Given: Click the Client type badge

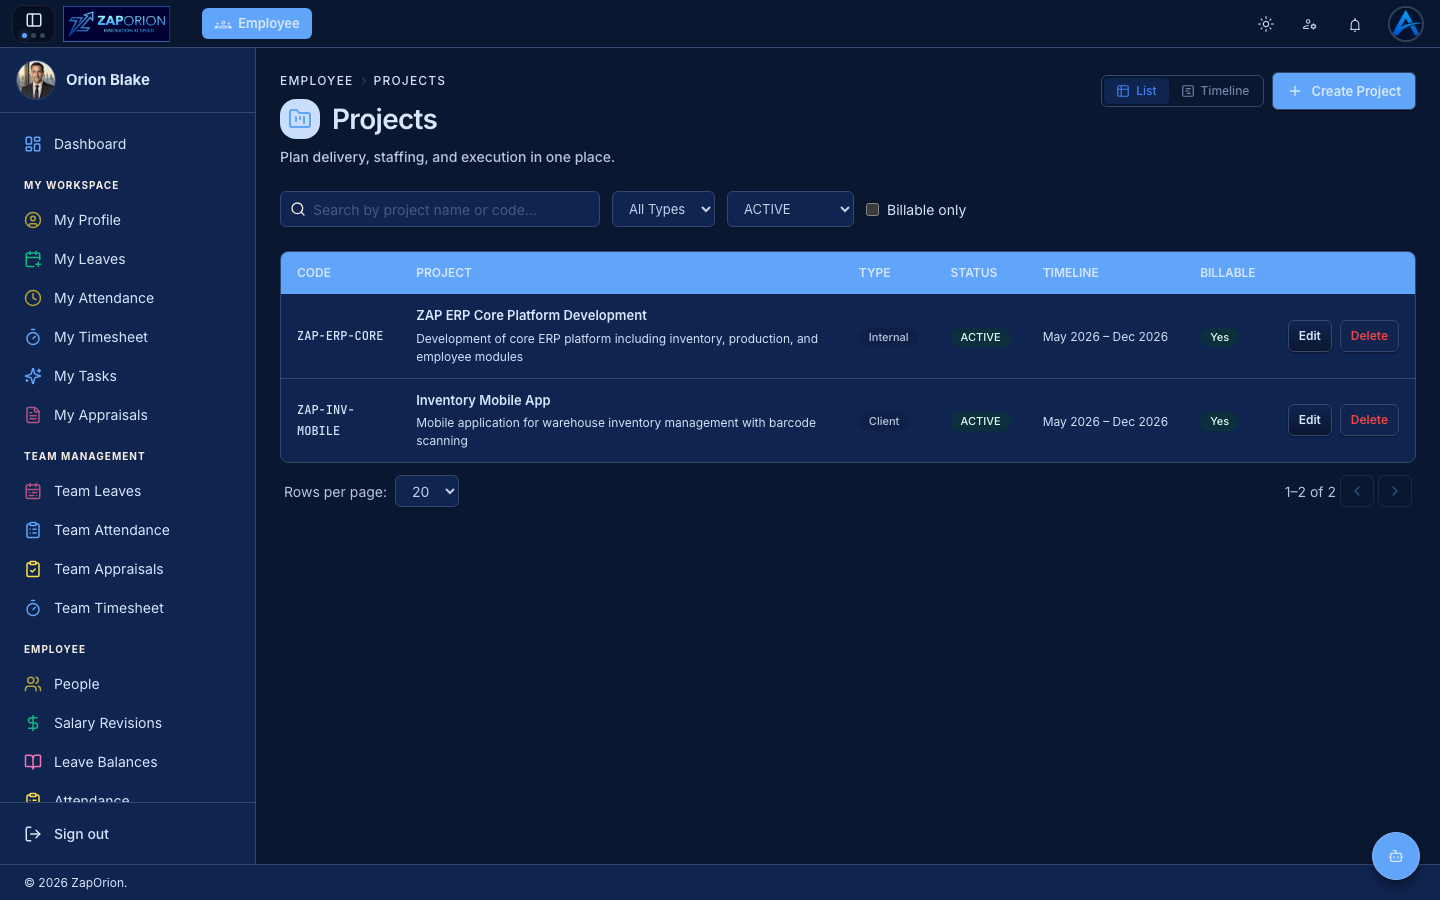Looking at the screenshot, I should [x=884, y=421].
